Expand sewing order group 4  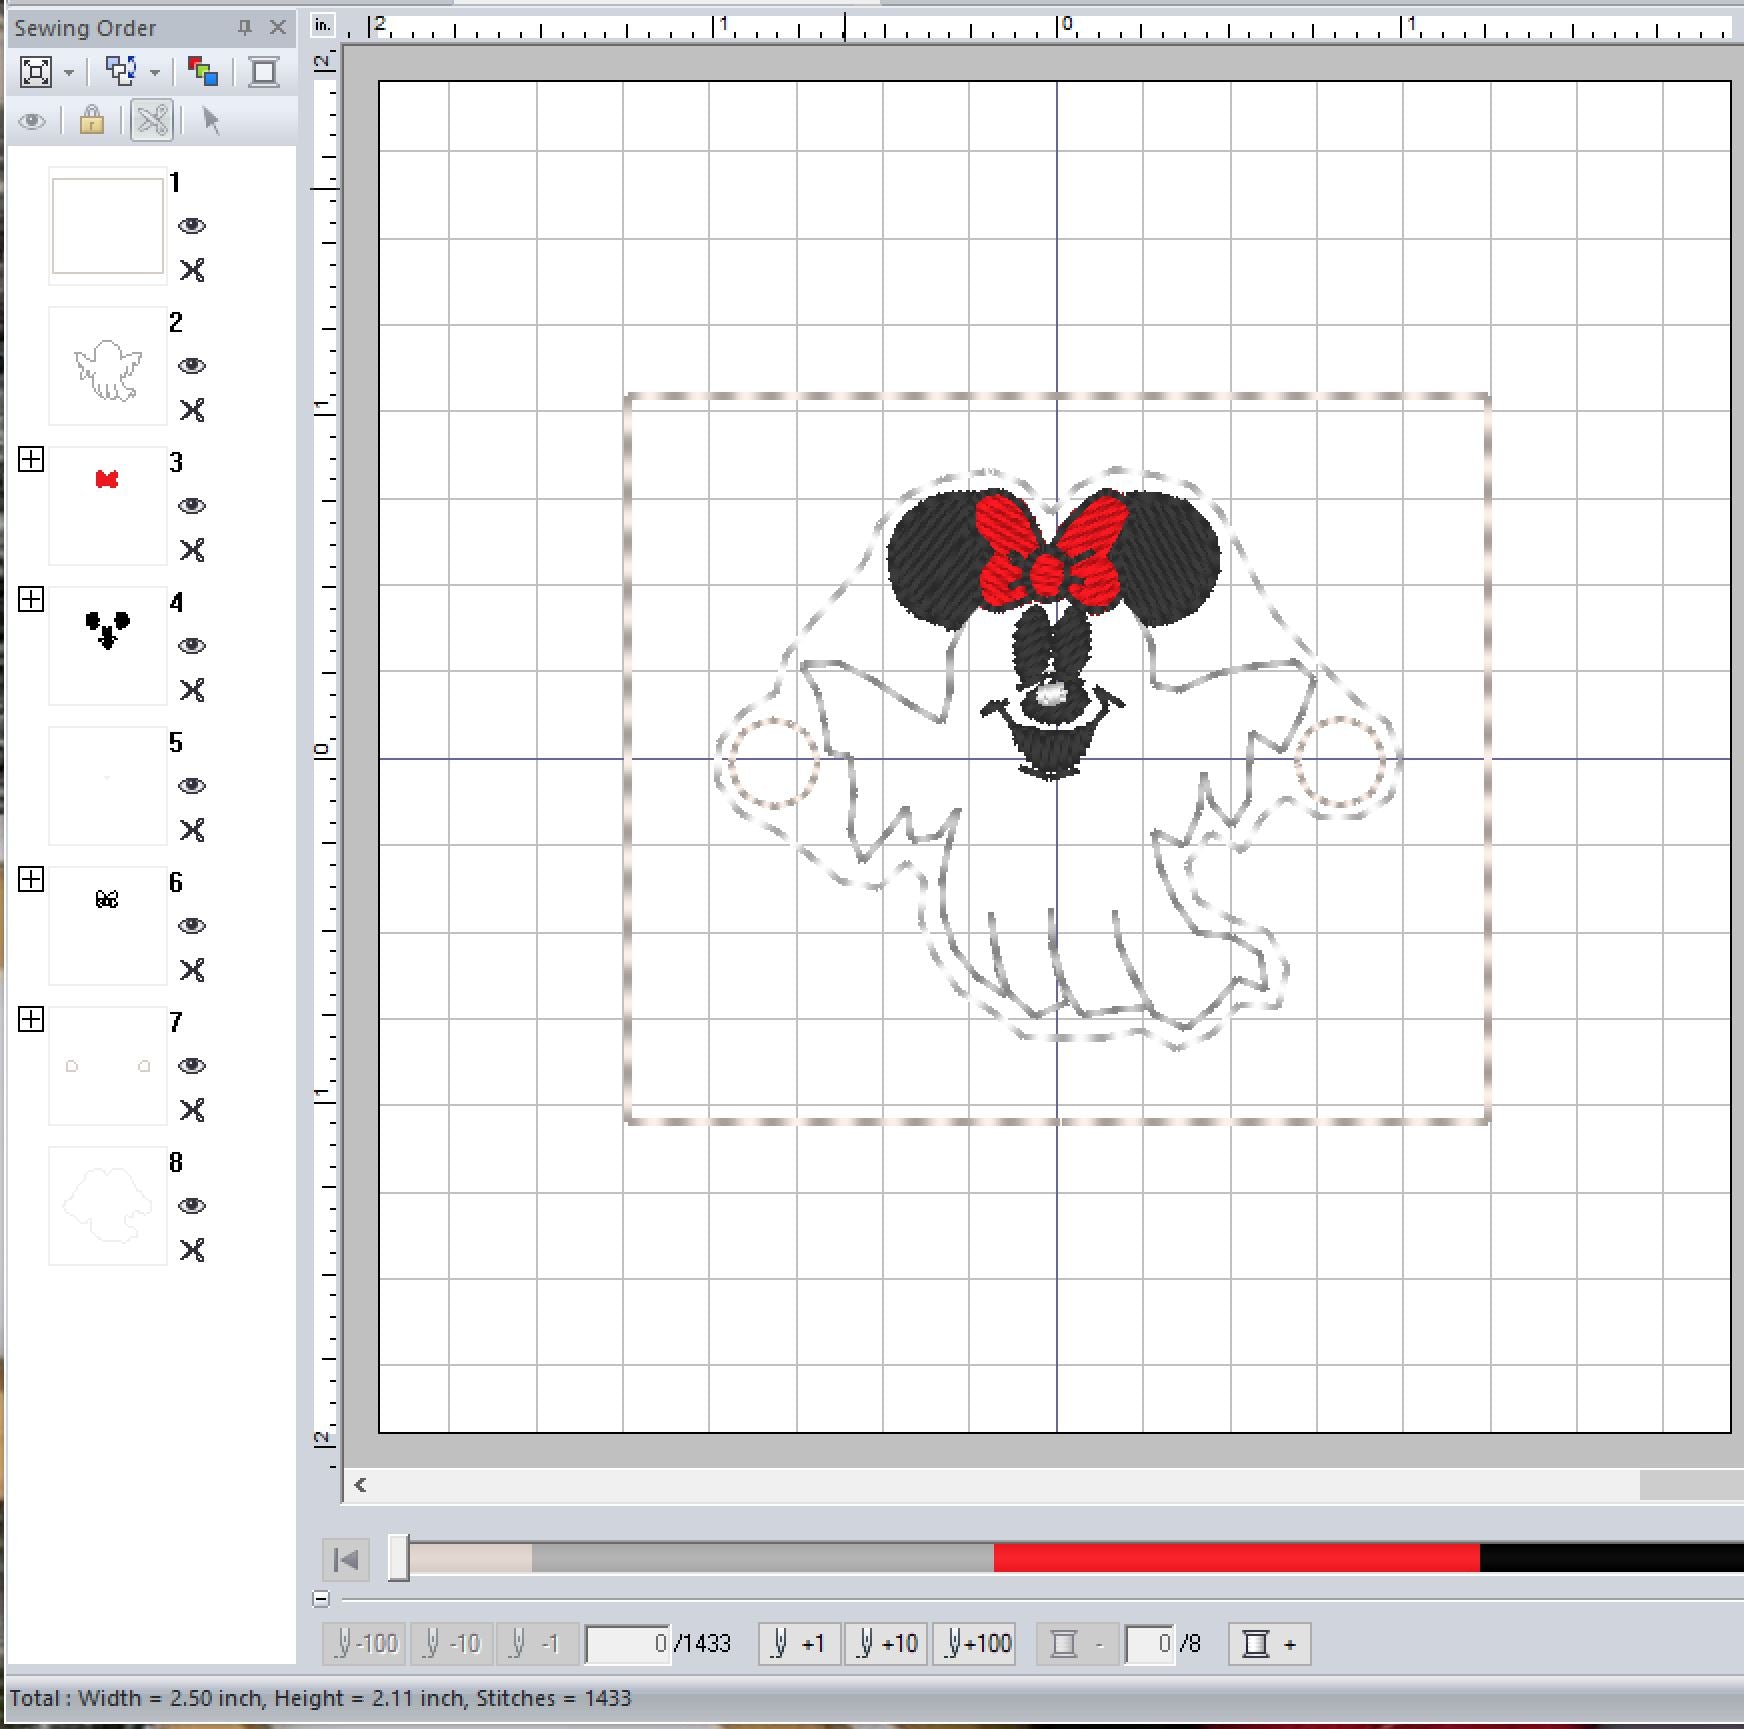pos(31,600)
